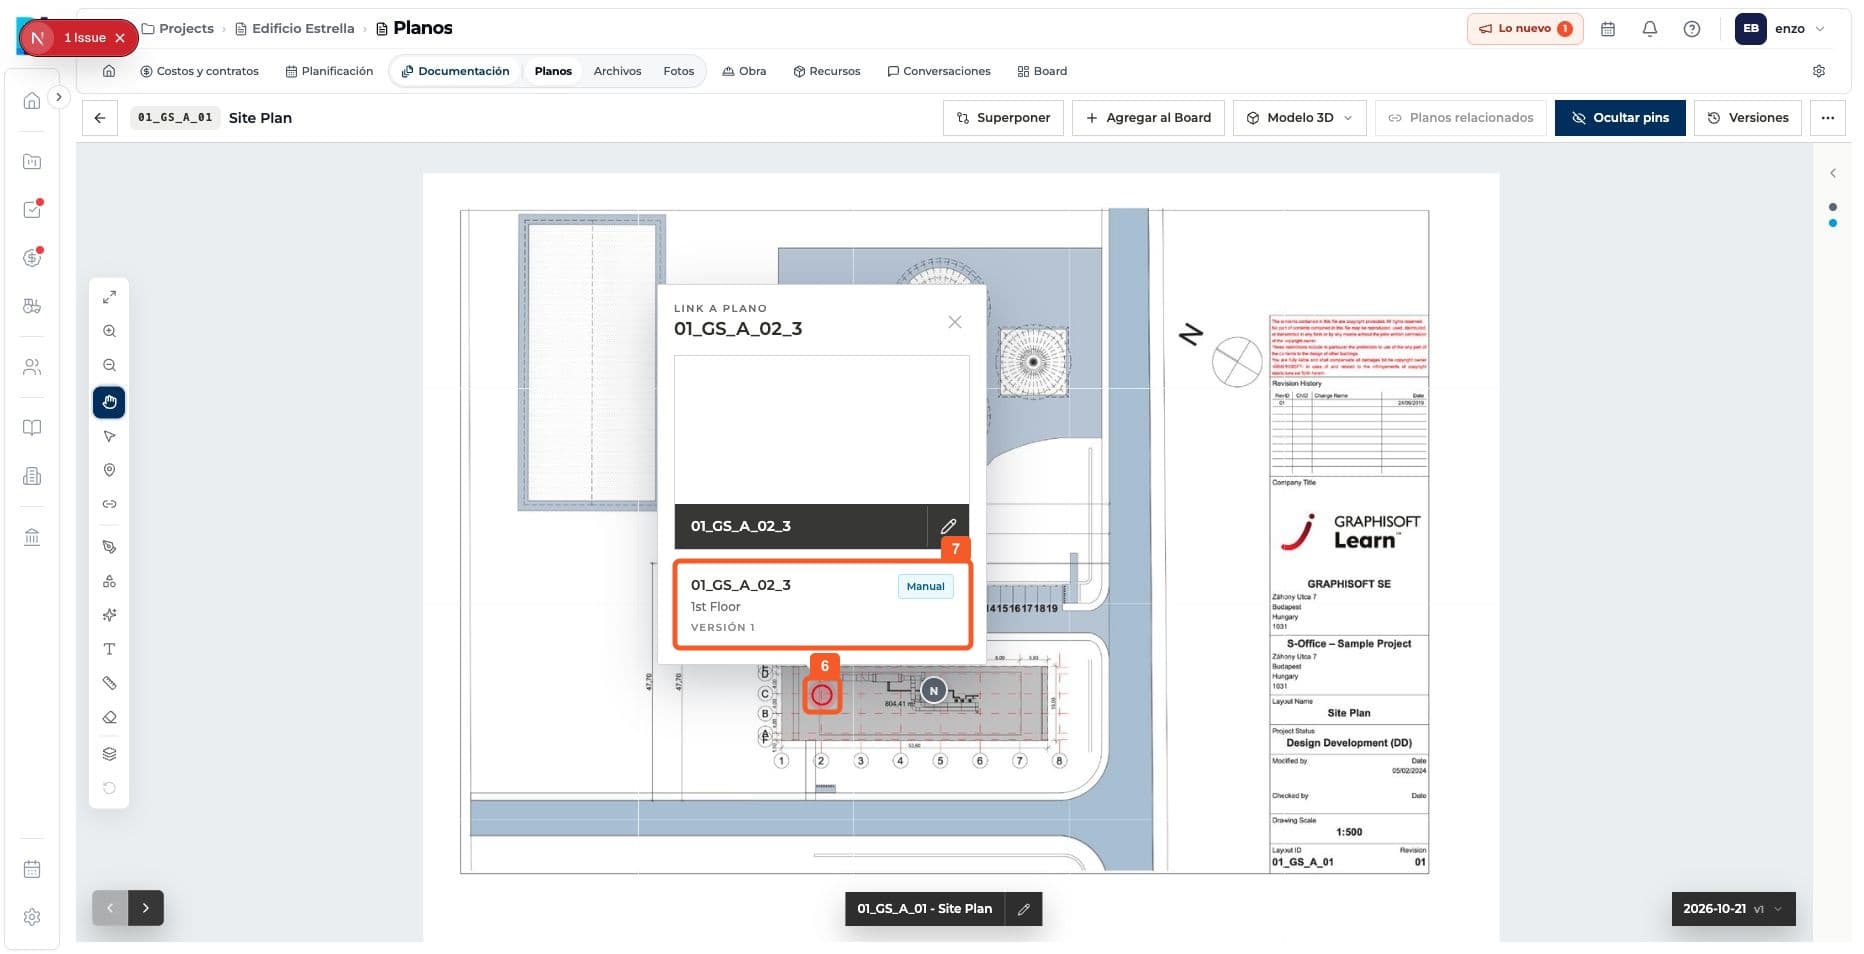Open the Versiones panel
Viewport: 1864px width, 954px height.
(x=1748, y=118)
